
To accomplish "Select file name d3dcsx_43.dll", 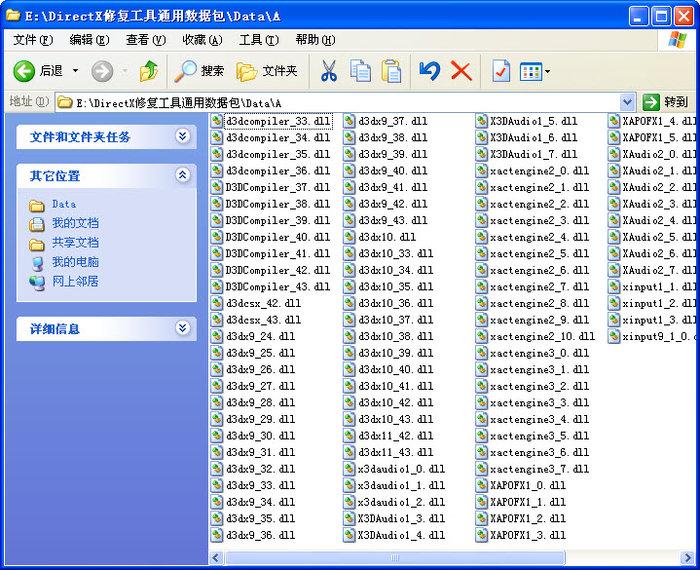I will point(263,320).
